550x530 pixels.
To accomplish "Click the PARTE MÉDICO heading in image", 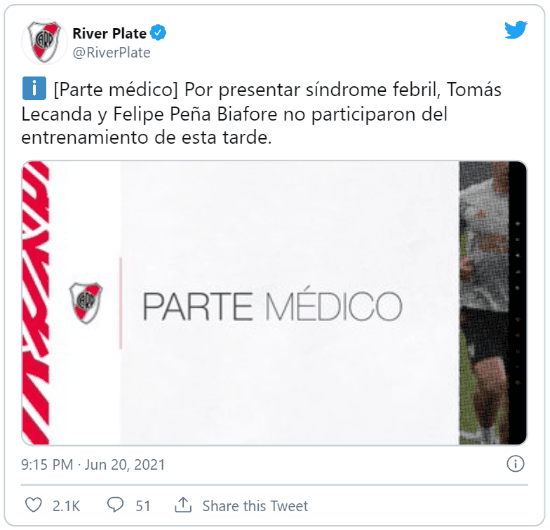I will 272,306.
